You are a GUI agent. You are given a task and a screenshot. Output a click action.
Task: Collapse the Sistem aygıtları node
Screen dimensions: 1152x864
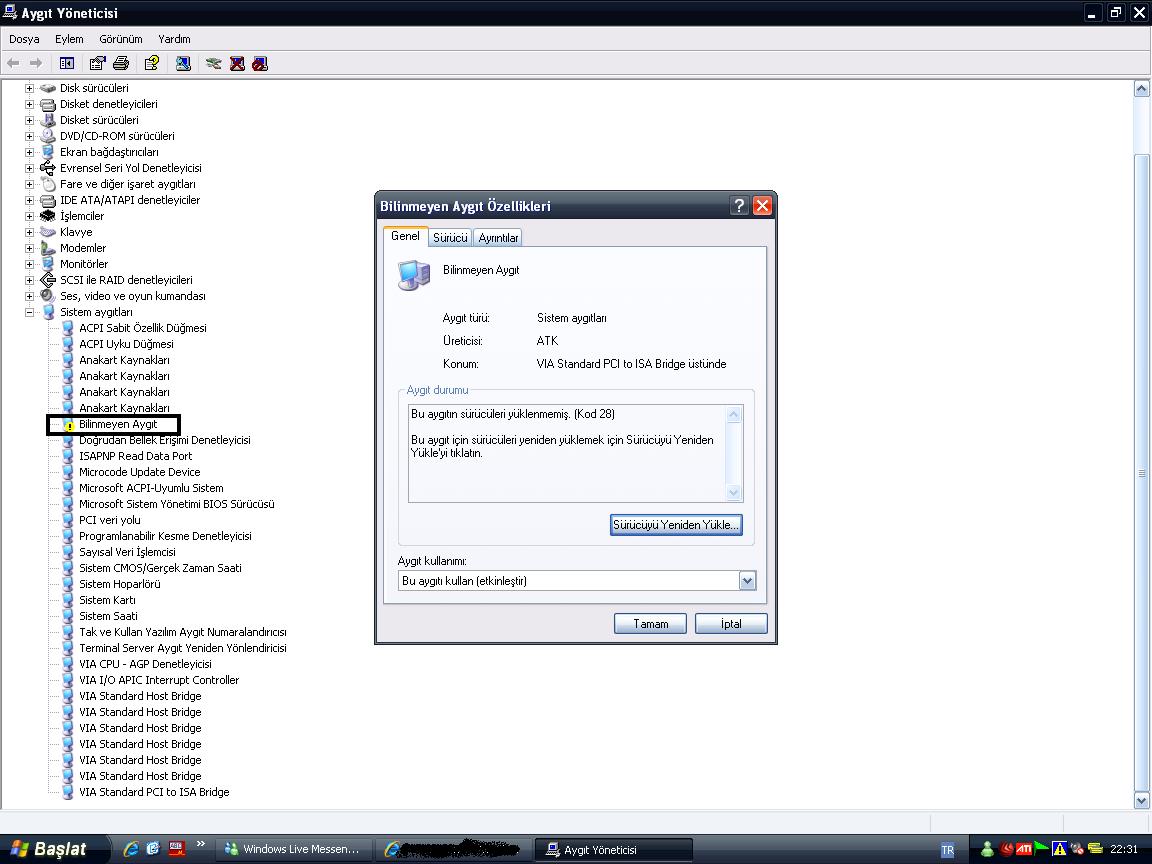[29, 312]
